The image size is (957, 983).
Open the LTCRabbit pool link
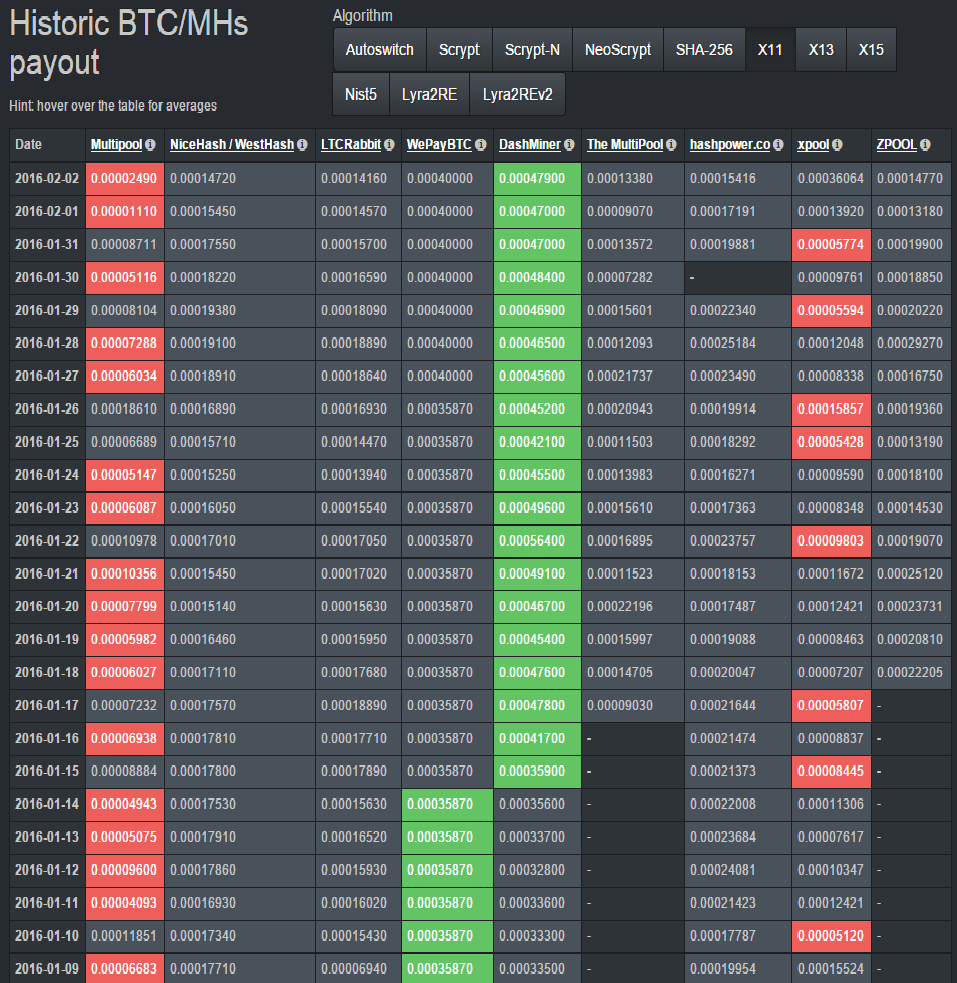(x=351, y=145)
